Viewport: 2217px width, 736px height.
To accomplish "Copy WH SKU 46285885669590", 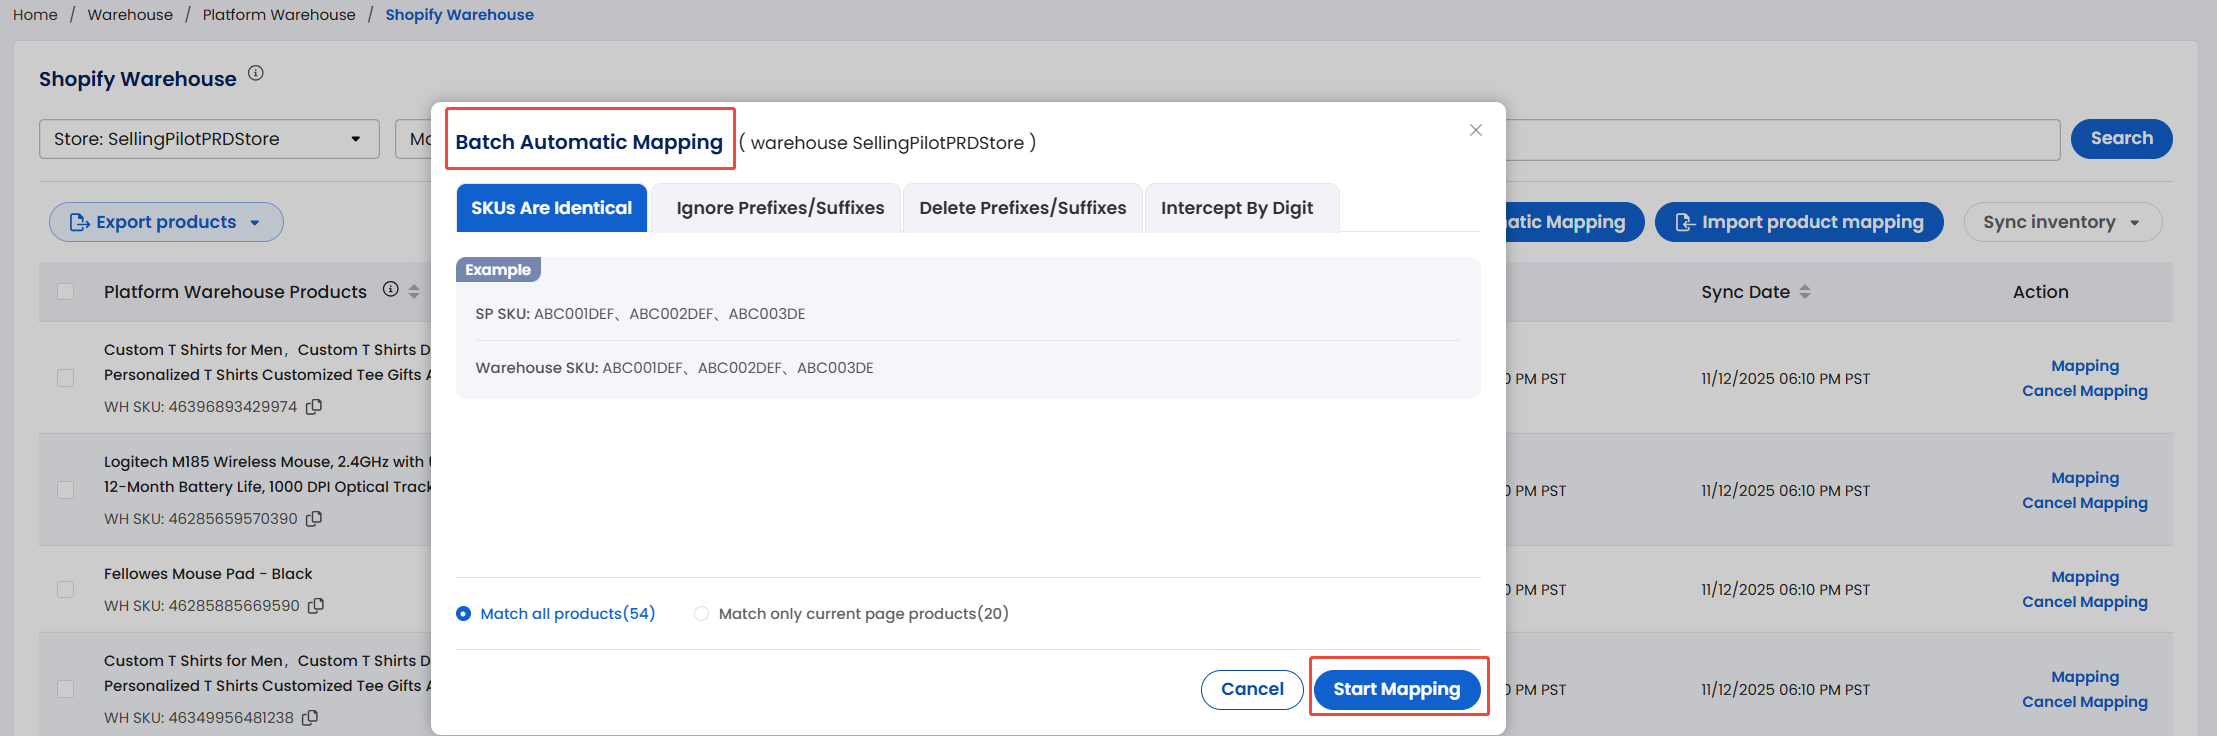I will [x=316, y=606].
